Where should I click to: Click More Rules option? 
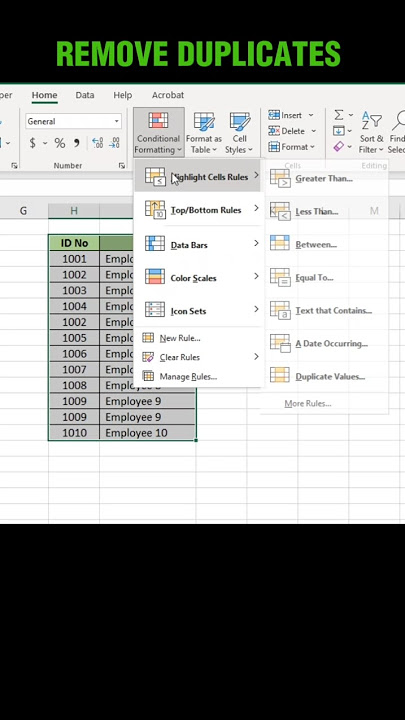point(308,403)
